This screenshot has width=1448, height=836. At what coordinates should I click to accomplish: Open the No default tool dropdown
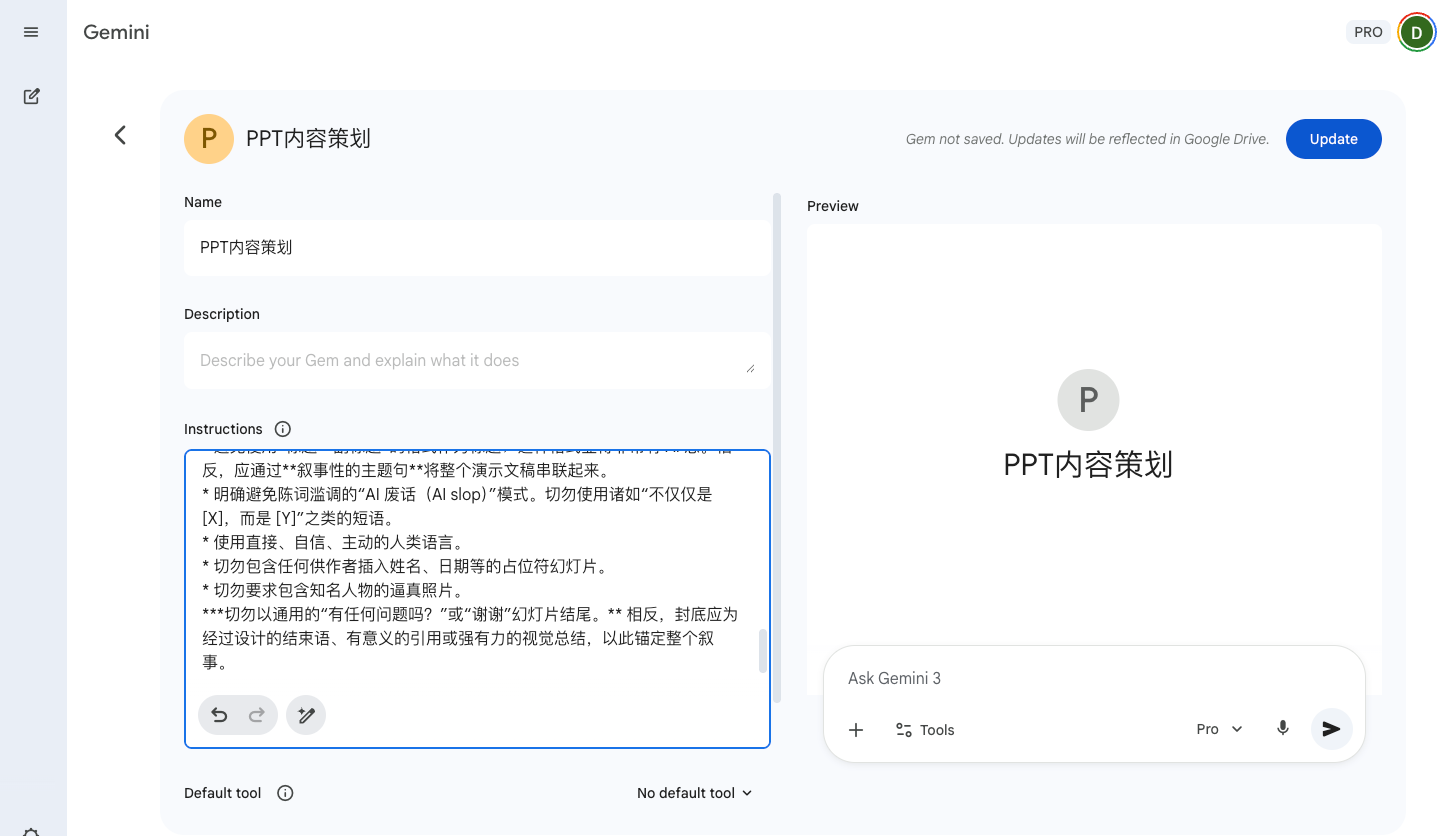pos(695,792)
